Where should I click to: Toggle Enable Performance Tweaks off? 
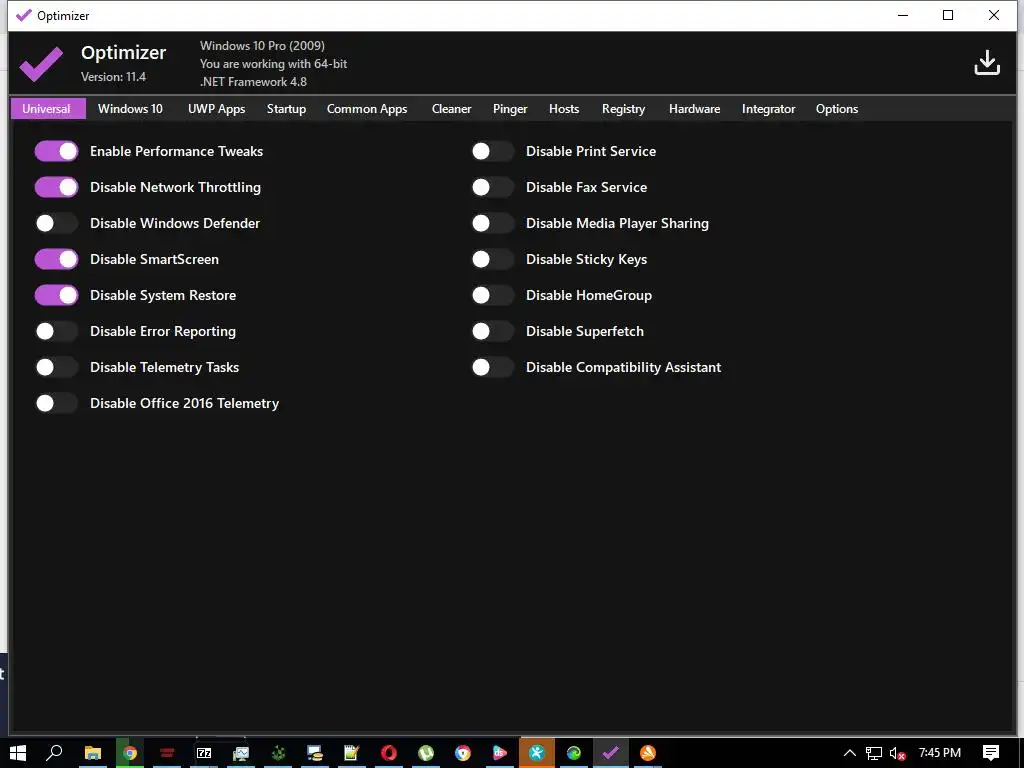pos(56,152)
